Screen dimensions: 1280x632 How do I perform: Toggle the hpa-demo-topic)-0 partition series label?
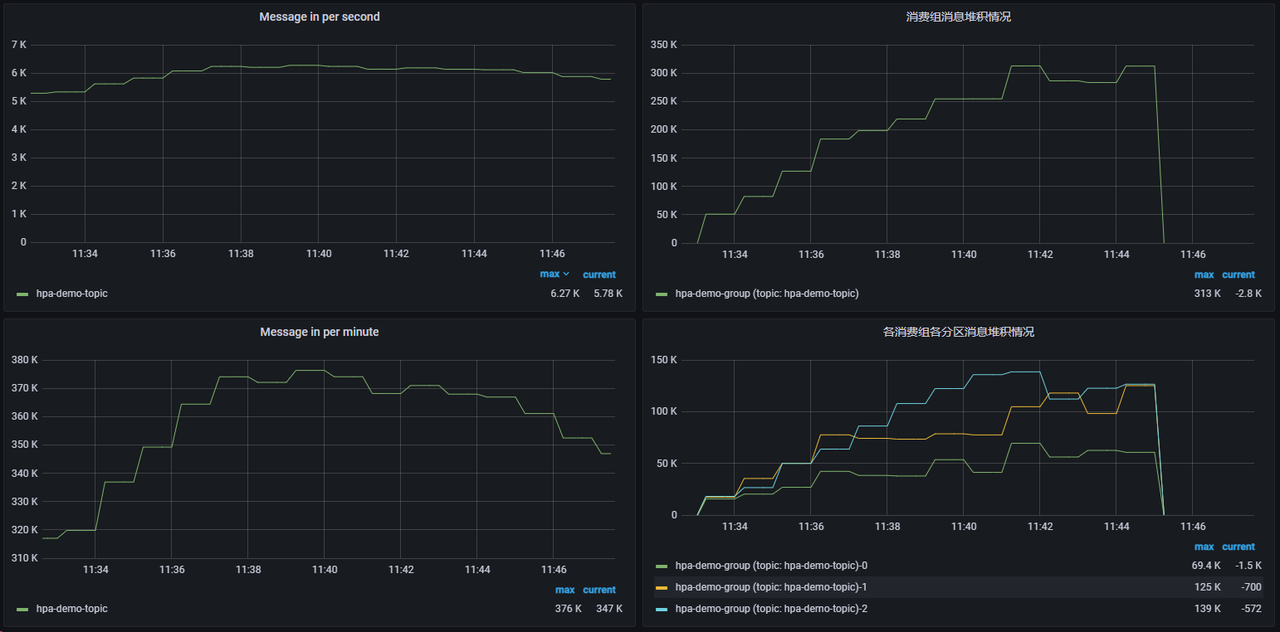pyautogui.click(x=771, y=566)
